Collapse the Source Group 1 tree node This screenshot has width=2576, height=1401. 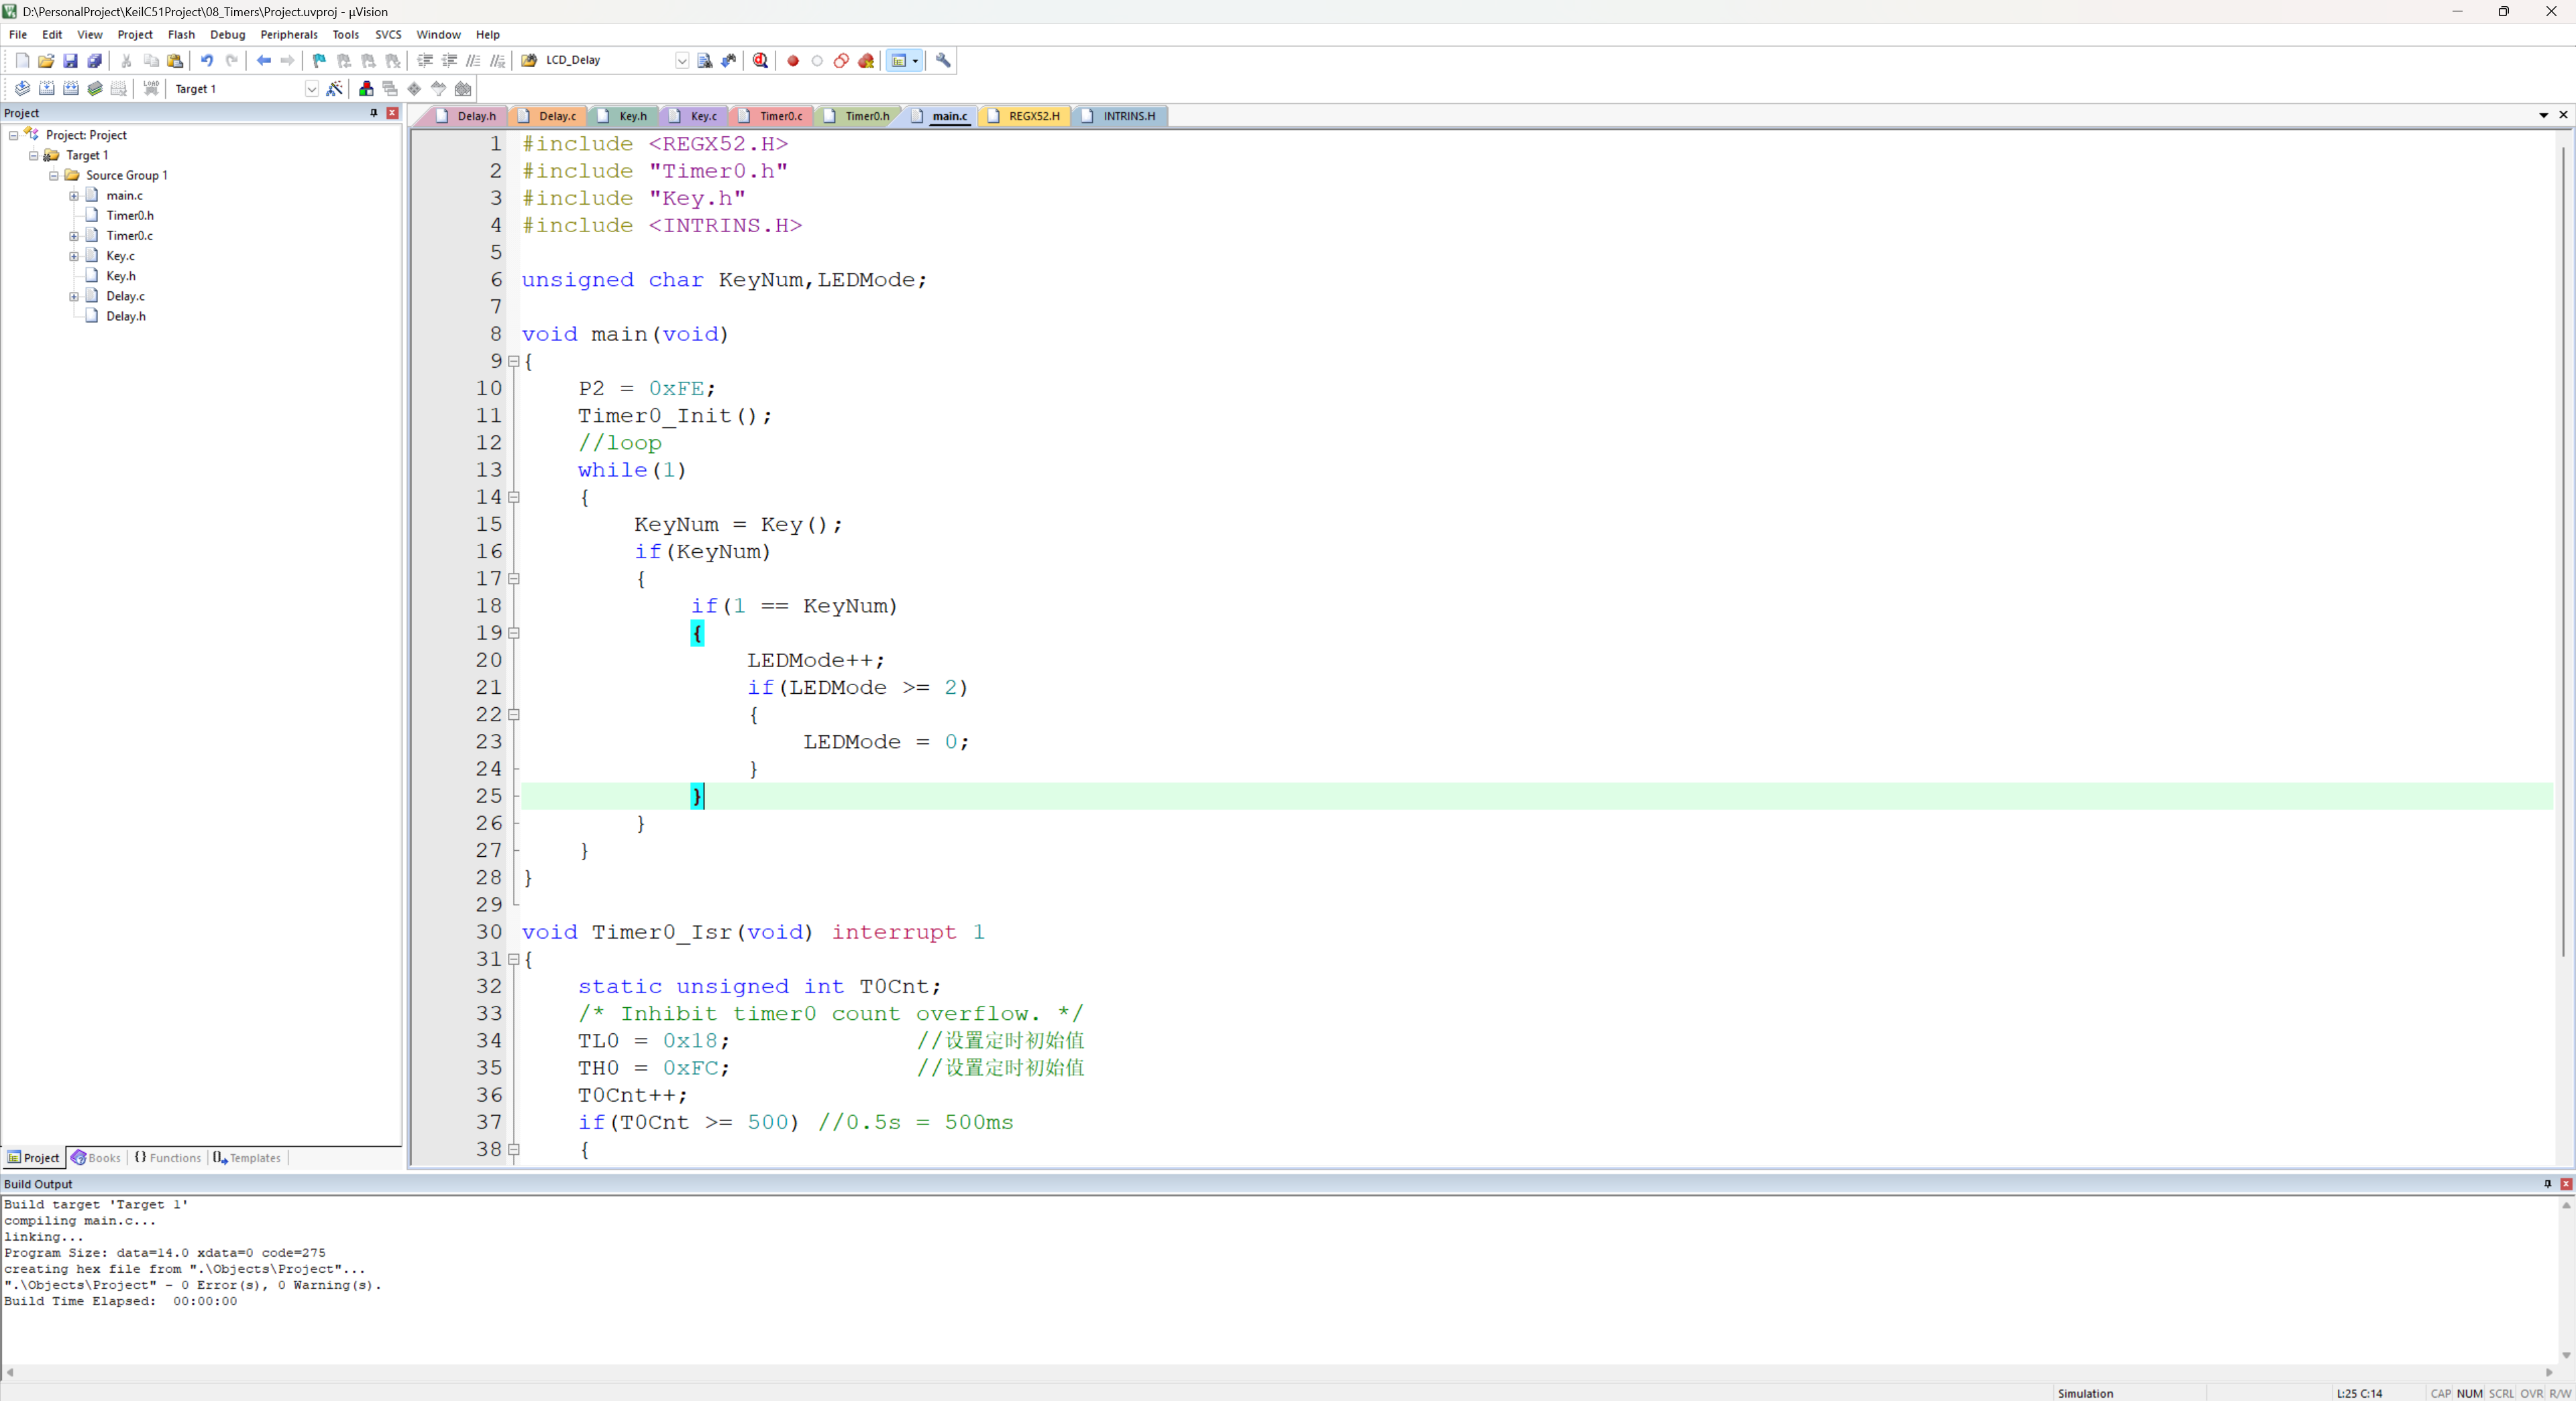54,175
